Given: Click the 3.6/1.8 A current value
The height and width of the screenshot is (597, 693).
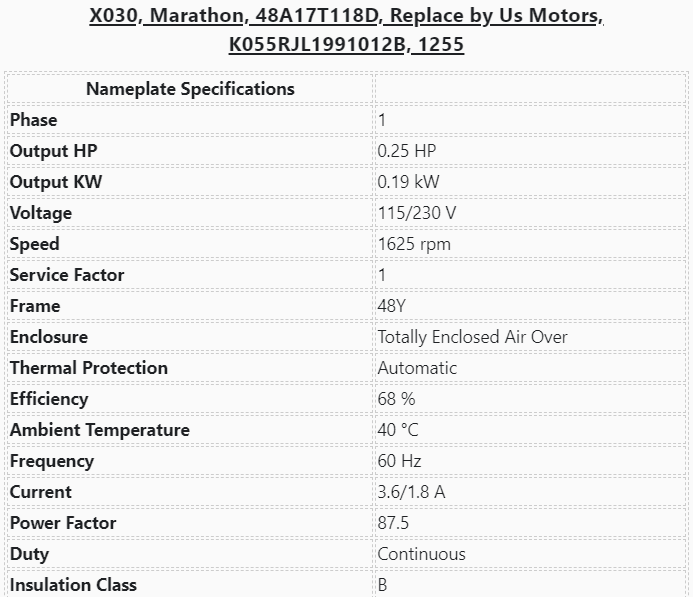Looking at the screenshot, I should click(x=410, y=492).
